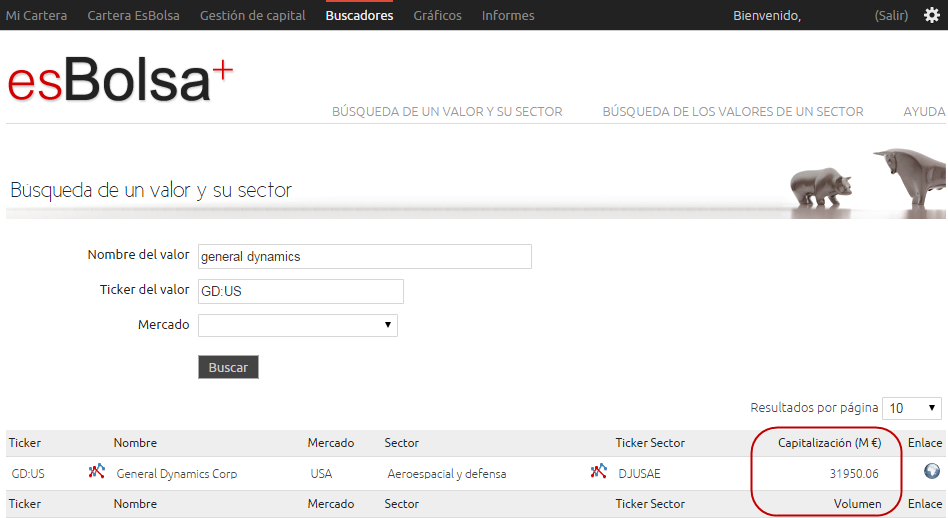Sort by the top Sector column header
This screenshot has height=518, width=948.
click(401, 442)
